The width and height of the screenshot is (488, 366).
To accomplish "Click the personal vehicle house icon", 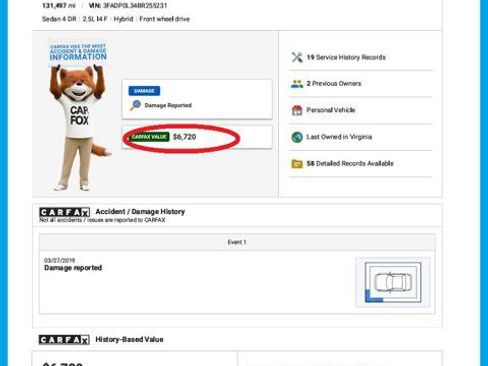I will [x=297, y=110].
